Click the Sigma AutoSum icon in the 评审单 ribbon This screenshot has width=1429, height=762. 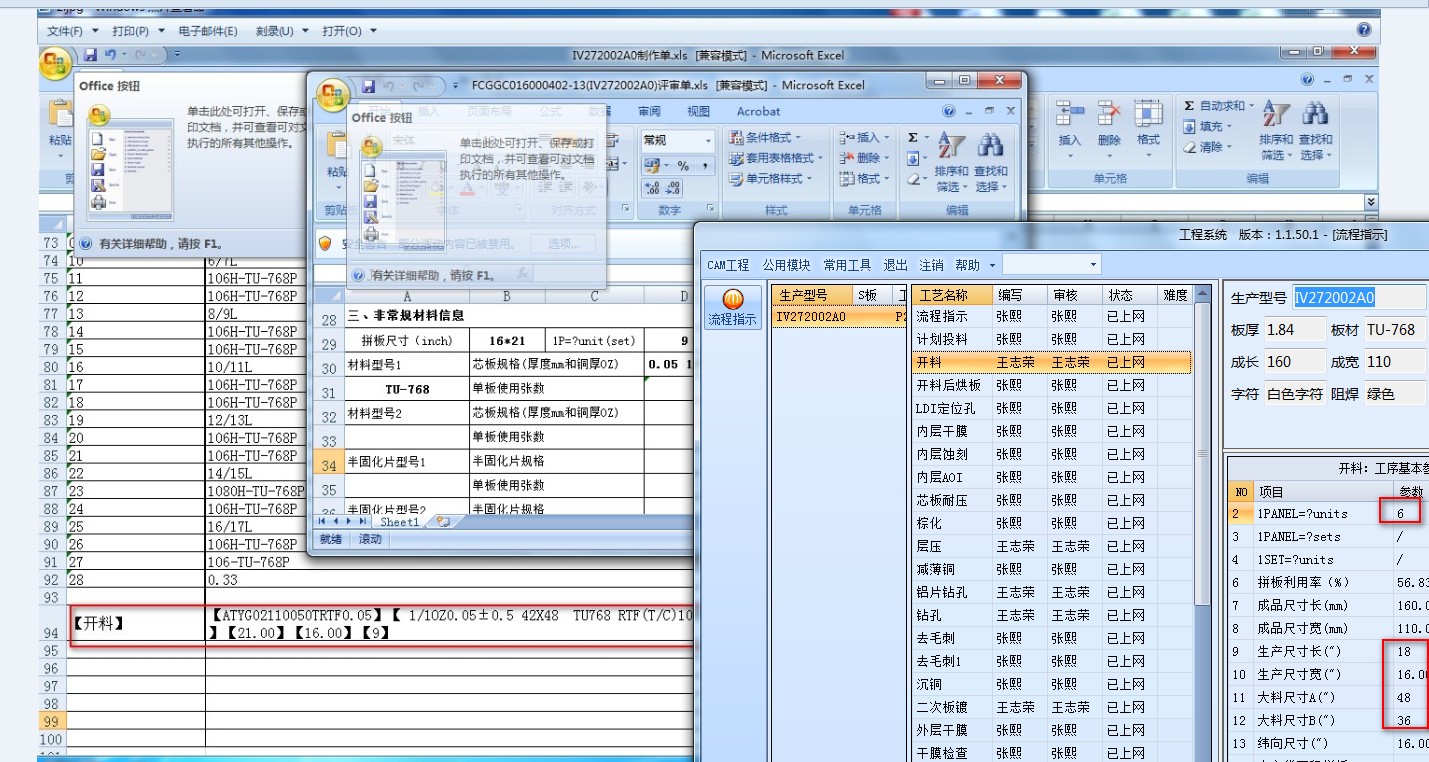913,138
